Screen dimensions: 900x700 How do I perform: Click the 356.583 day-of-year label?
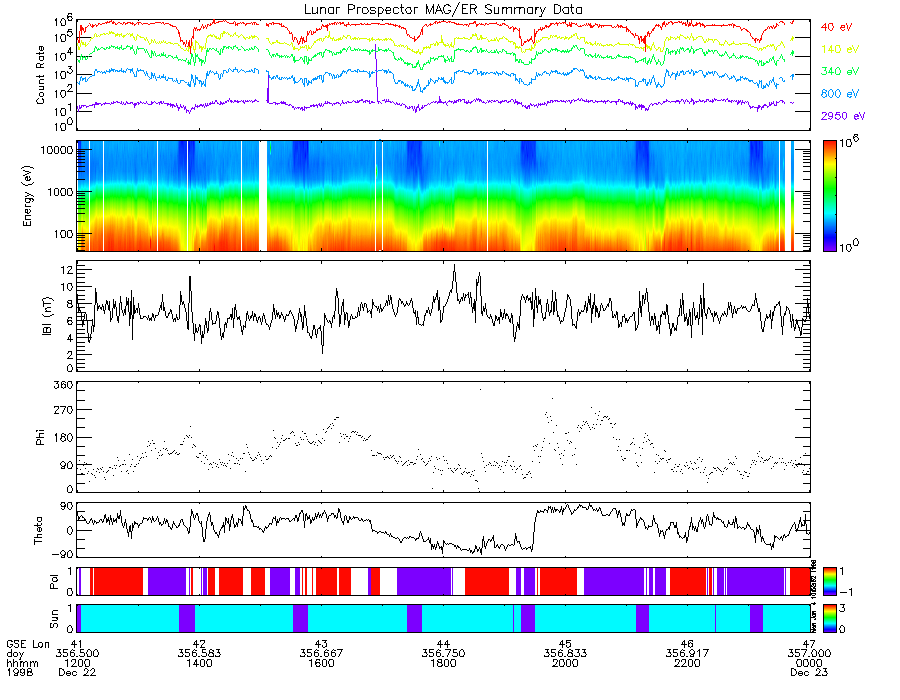(x=199, y=654)
